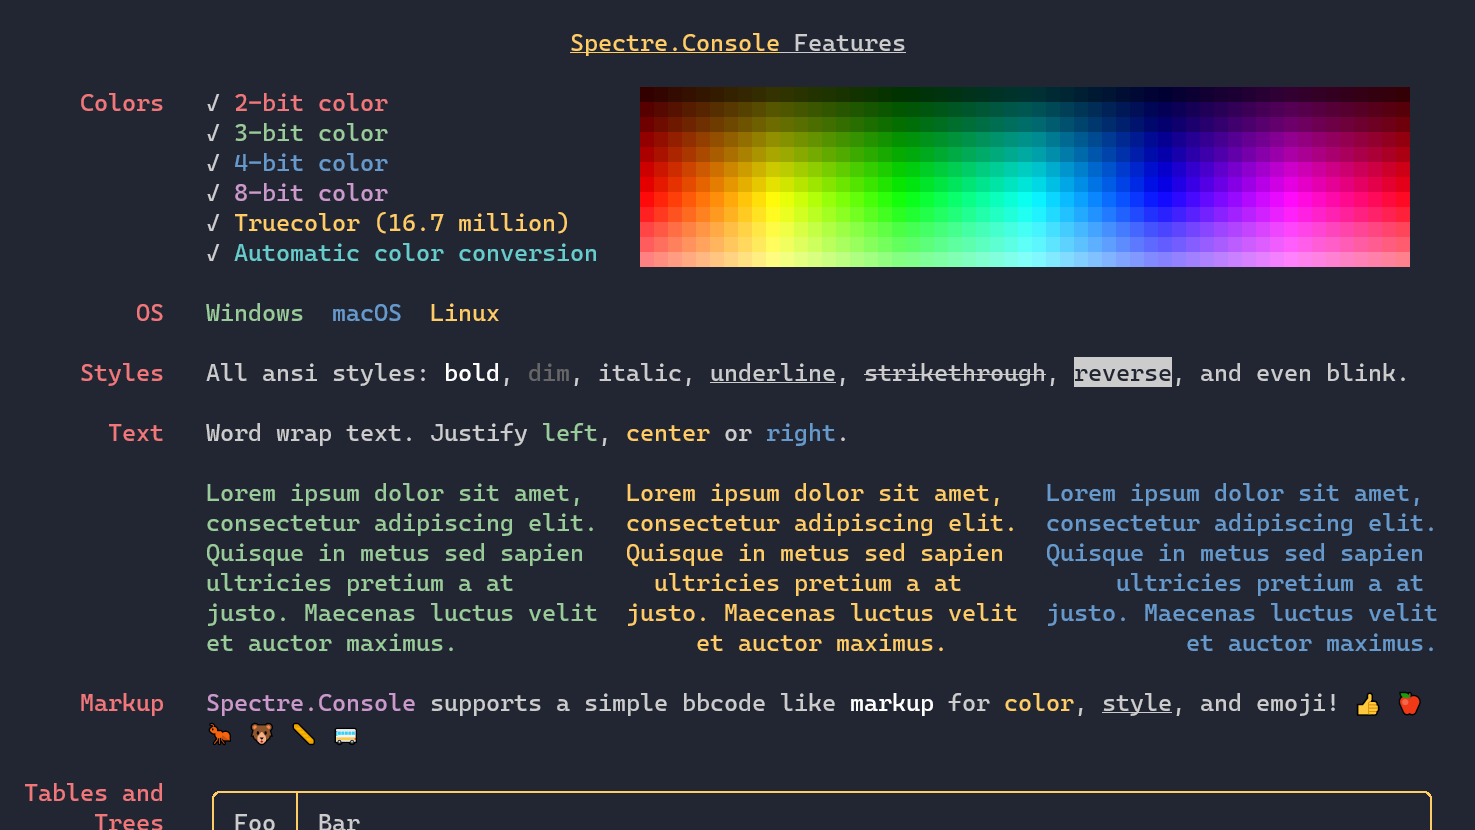Screen dimensions: 1475x830
Task: Click the white word 'markup'
Action: click(x=892, y=703)
